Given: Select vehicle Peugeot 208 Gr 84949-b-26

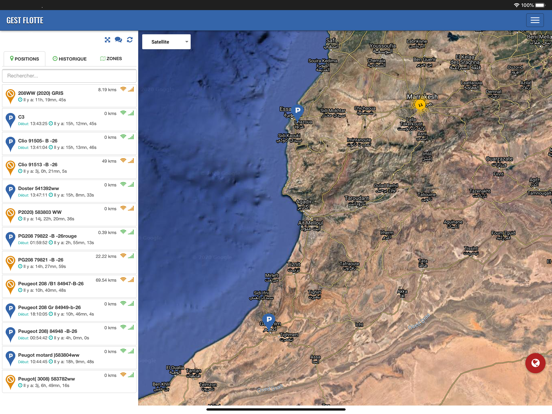Looking at the screenshot, I should (49, 307).
